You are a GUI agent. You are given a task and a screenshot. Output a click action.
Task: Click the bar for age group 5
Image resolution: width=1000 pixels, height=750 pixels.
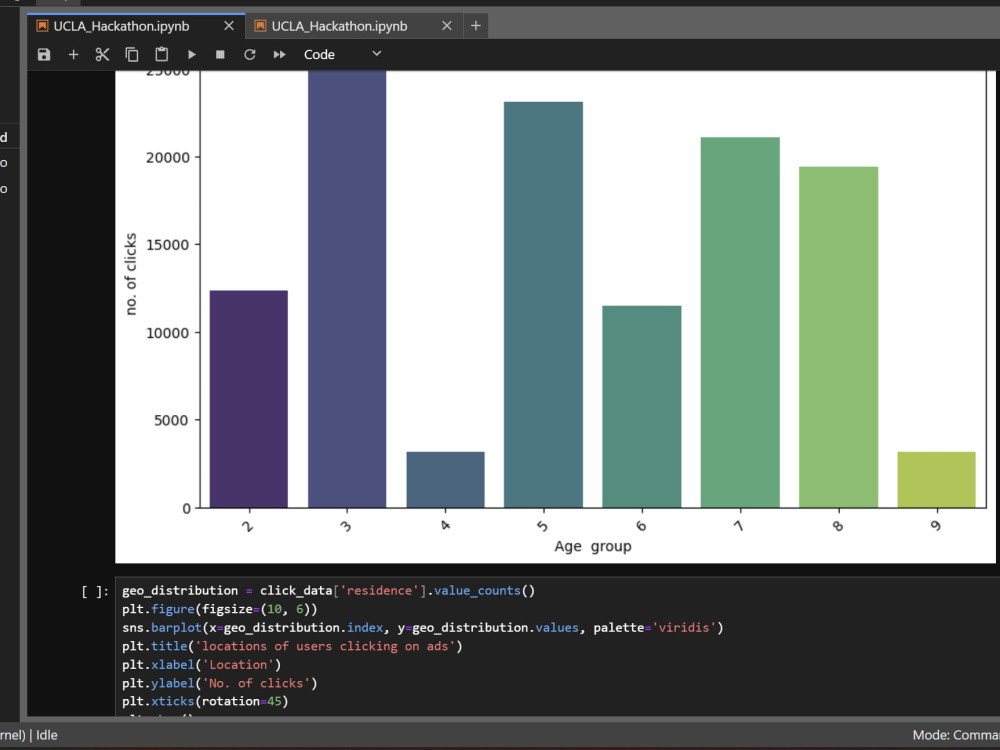coord(543,305)
